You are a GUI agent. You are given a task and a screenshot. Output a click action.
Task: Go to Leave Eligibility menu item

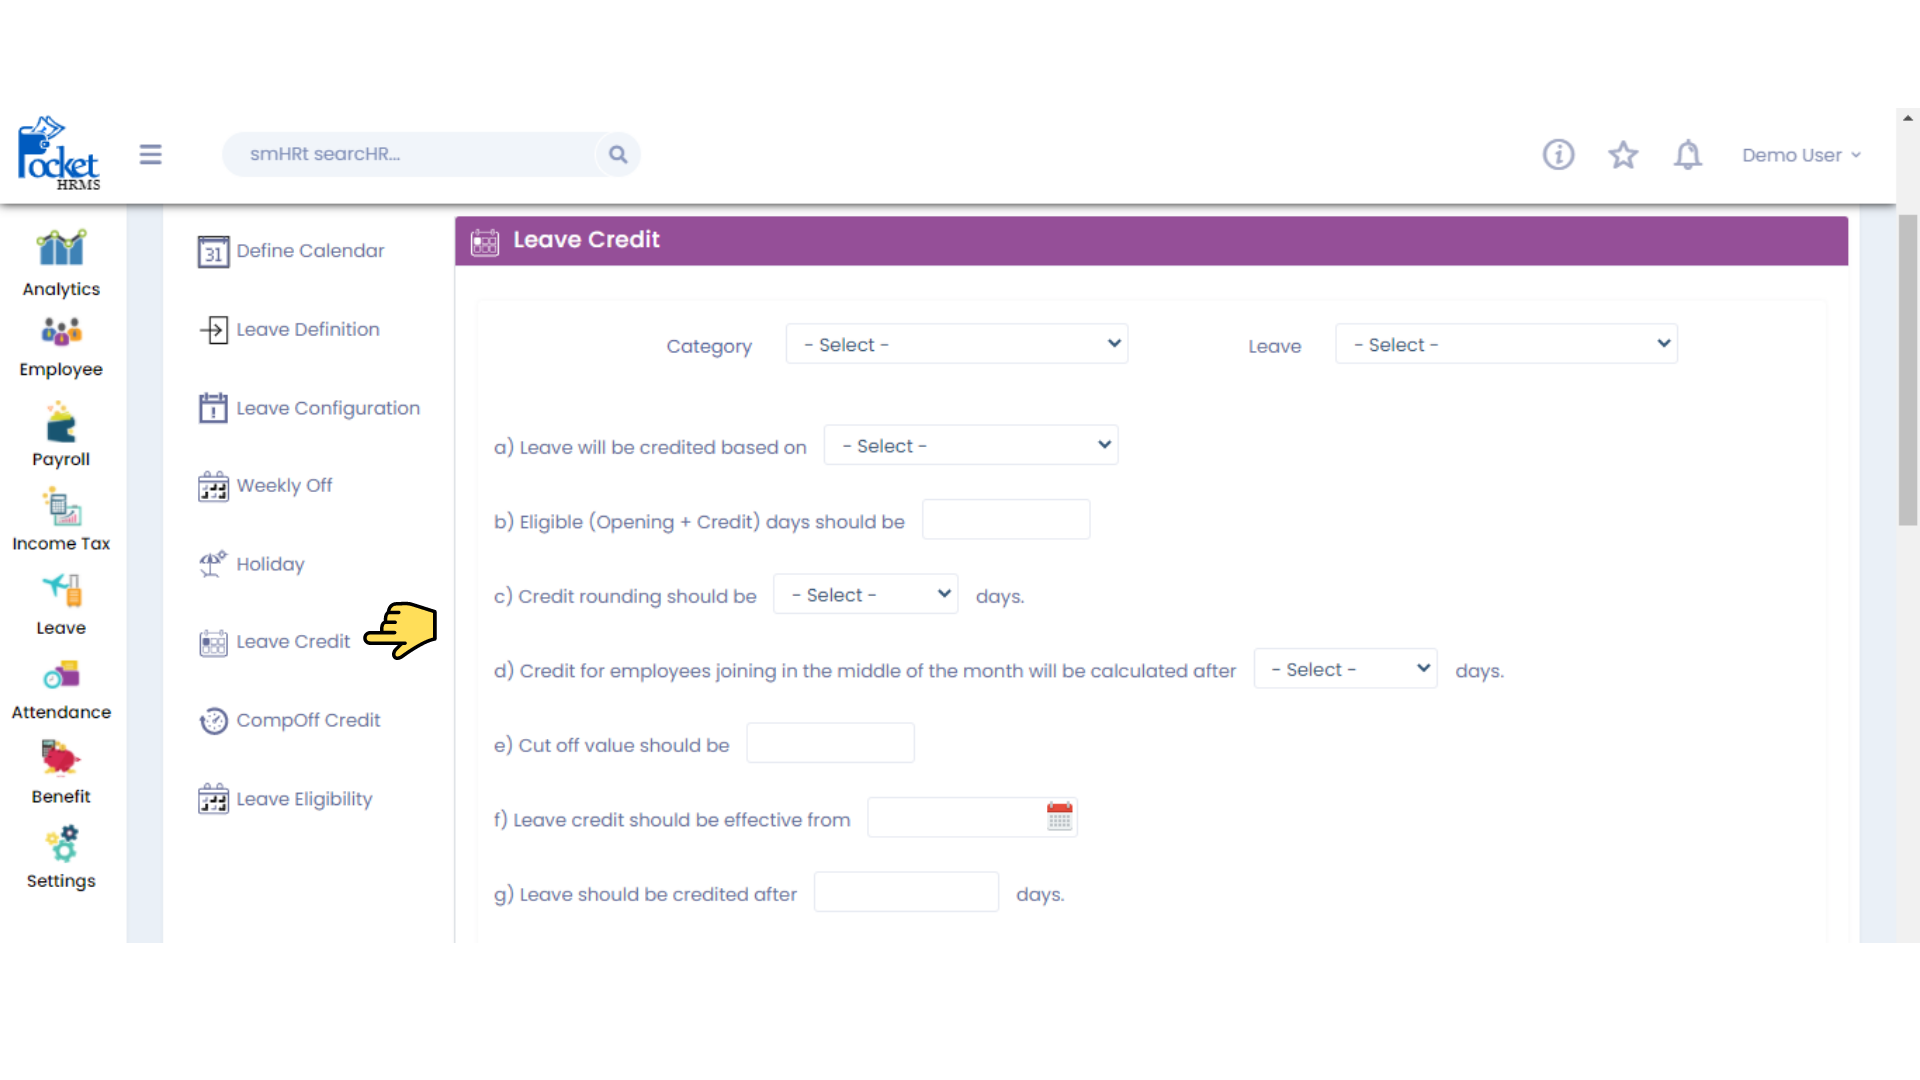pos(304,799)
